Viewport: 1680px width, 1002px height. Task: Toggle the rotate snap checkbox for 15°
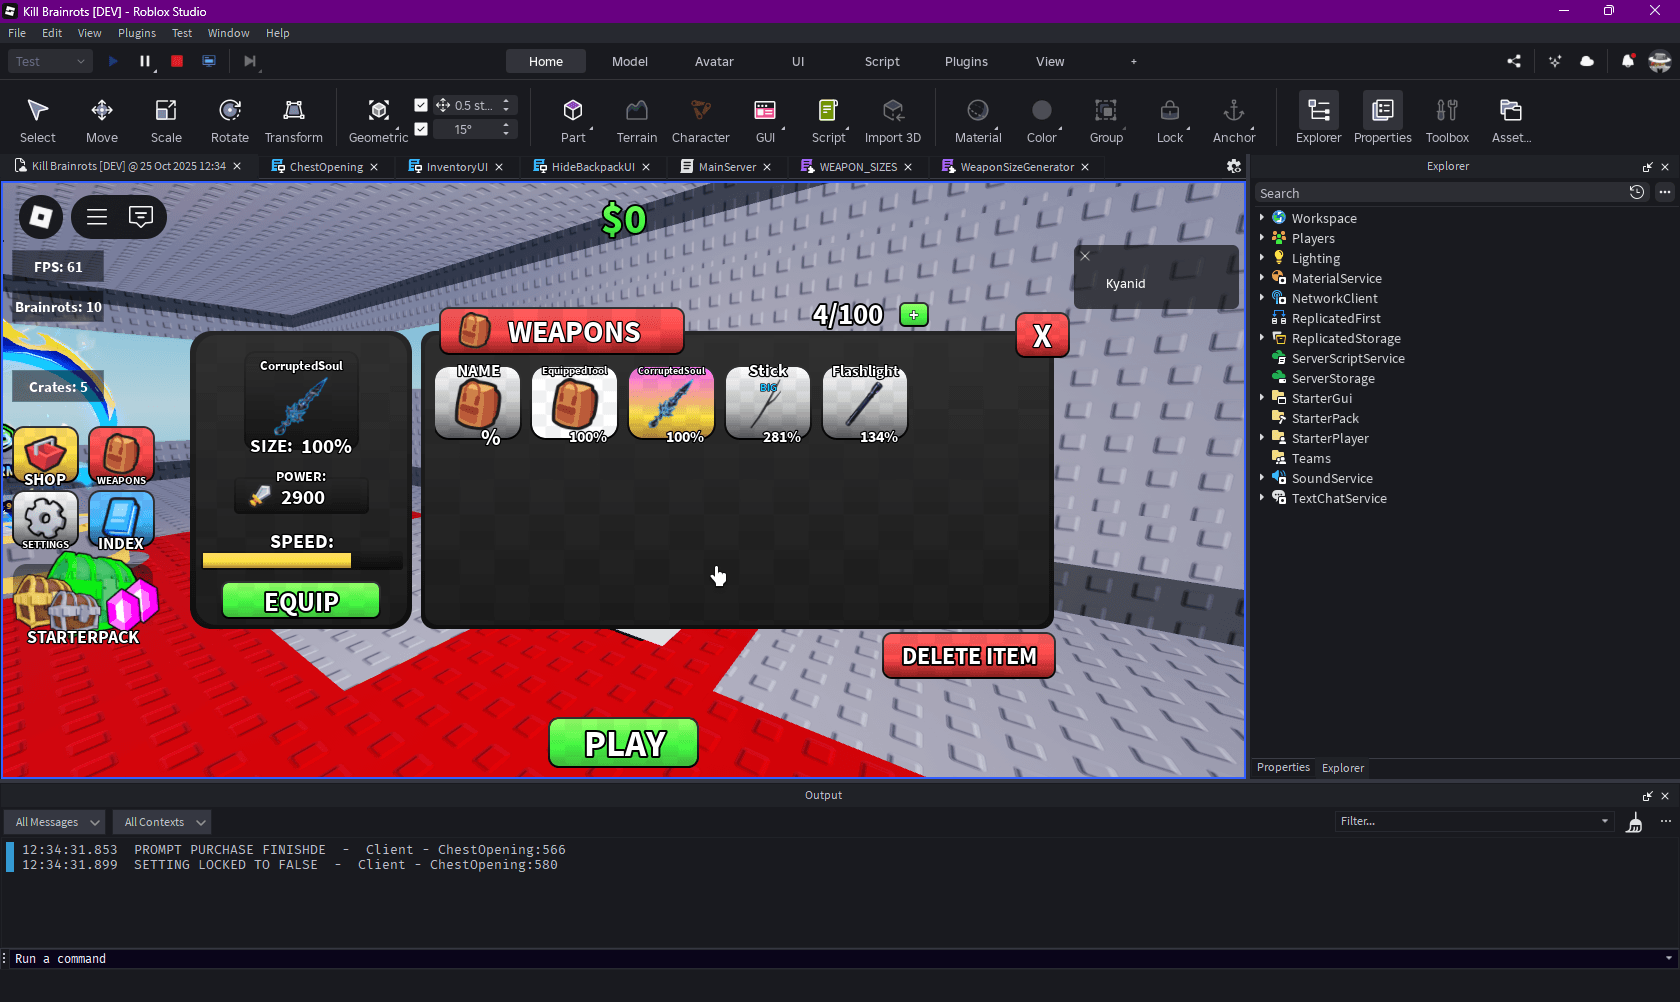pyautogui.click(x=421, y=129)
